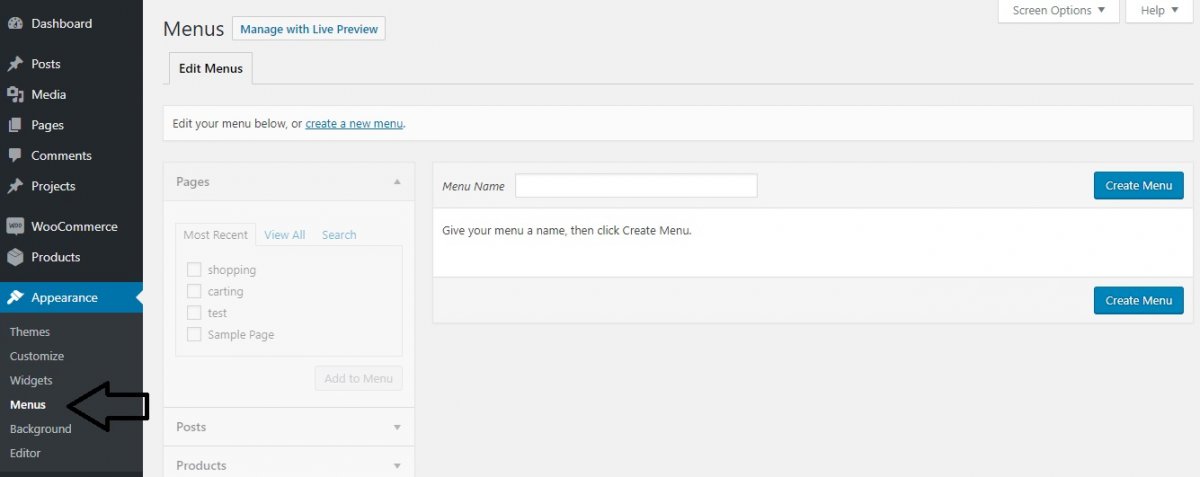Open Pages in the sidebar
The width and height of the screenshot is (1200, 477).
[48, 125]
